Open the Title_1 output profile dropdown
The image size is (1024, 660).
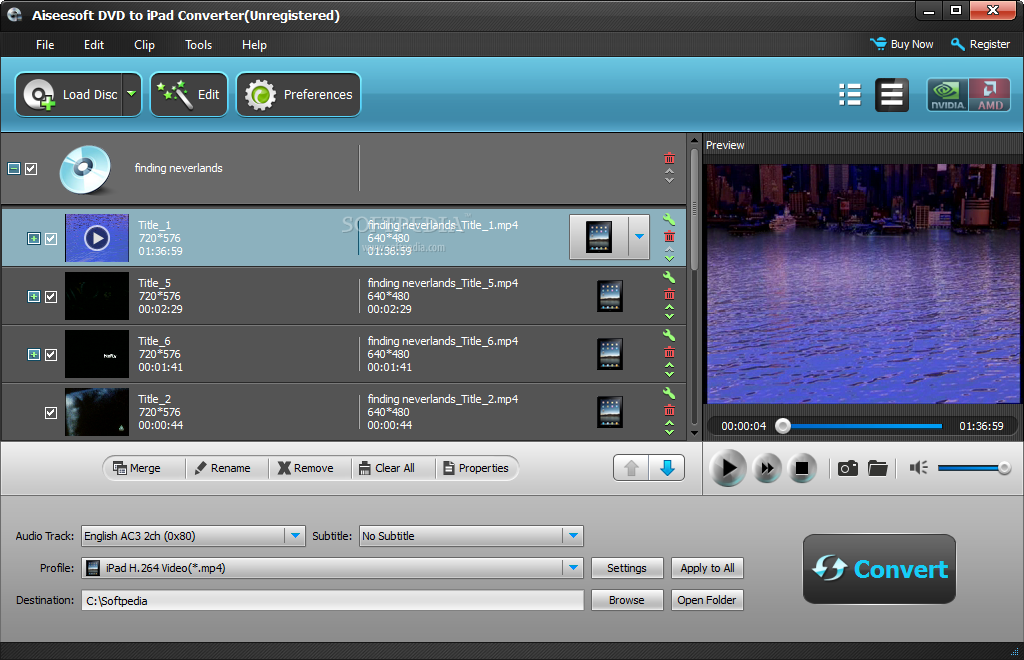pos(639,237)
